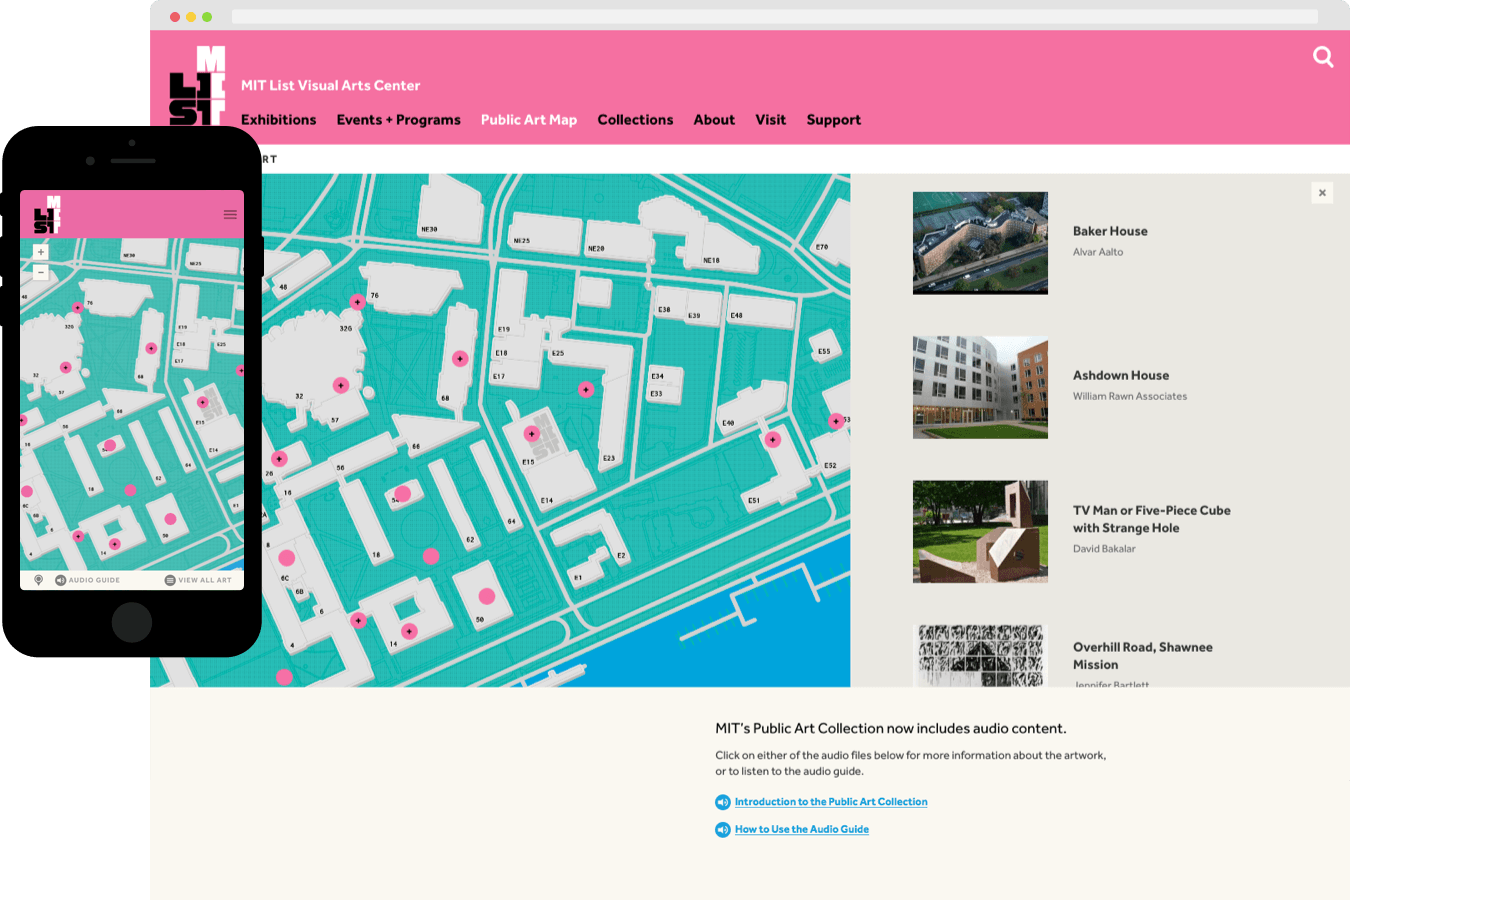Tap View All Art on the phone bottom bar
1500x900 pixels.
(x=198, y=580)
